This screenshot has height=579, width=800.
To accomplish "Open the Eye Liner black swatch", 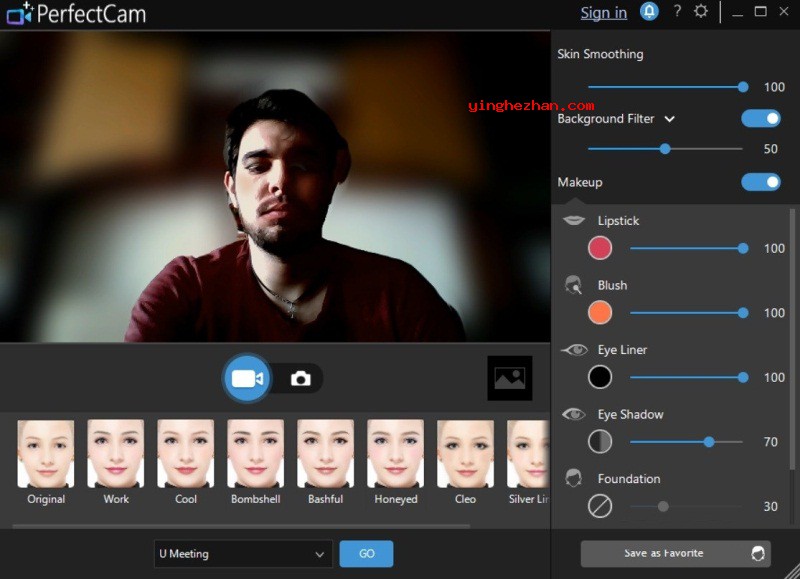I will click(x=599, y=377).
